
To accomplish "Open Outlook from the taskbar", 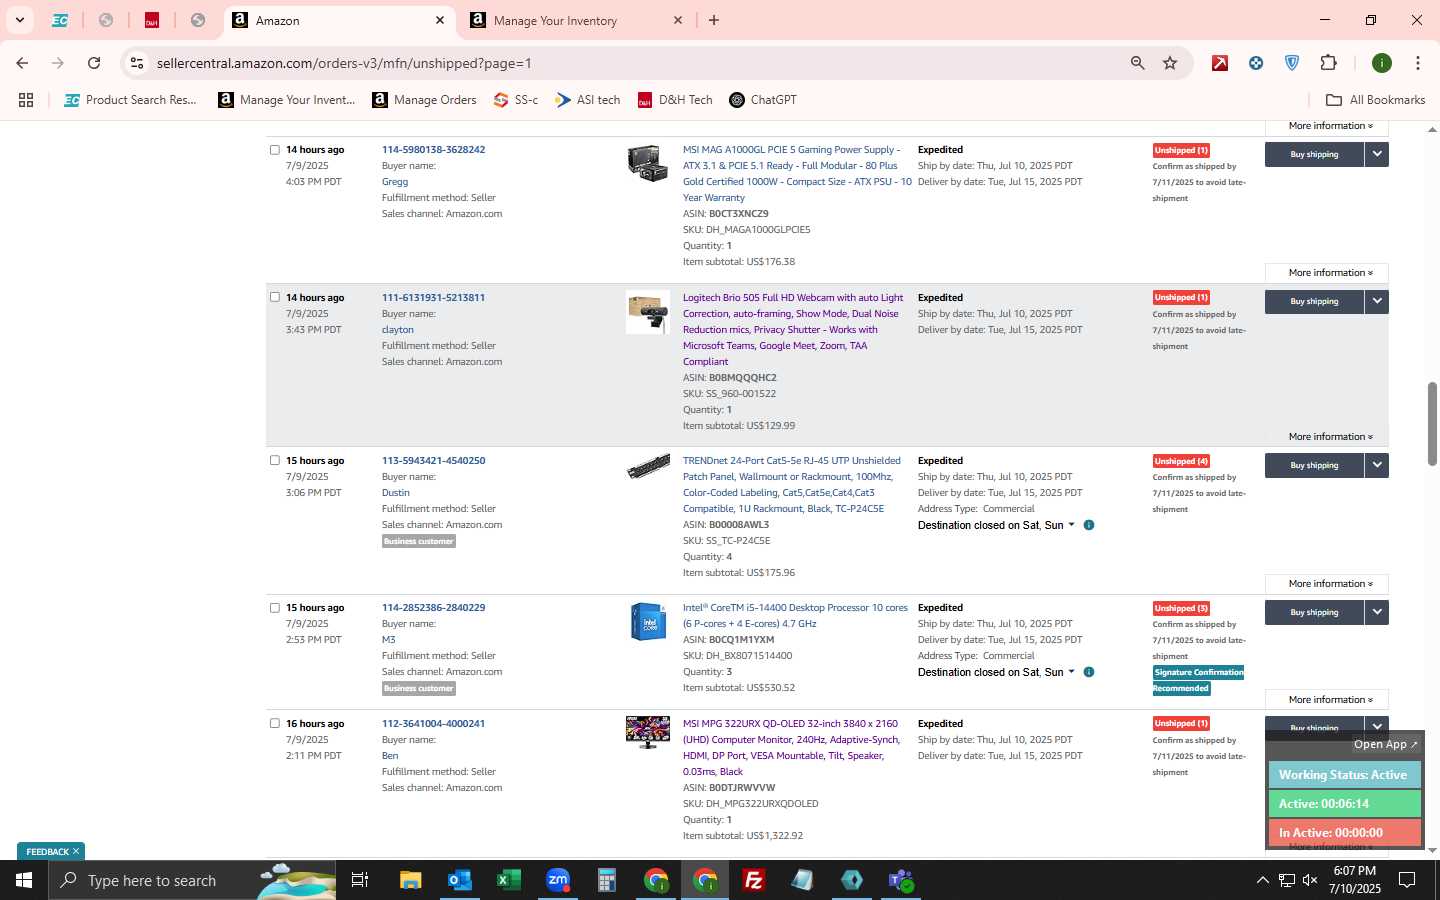I will 459,880.
